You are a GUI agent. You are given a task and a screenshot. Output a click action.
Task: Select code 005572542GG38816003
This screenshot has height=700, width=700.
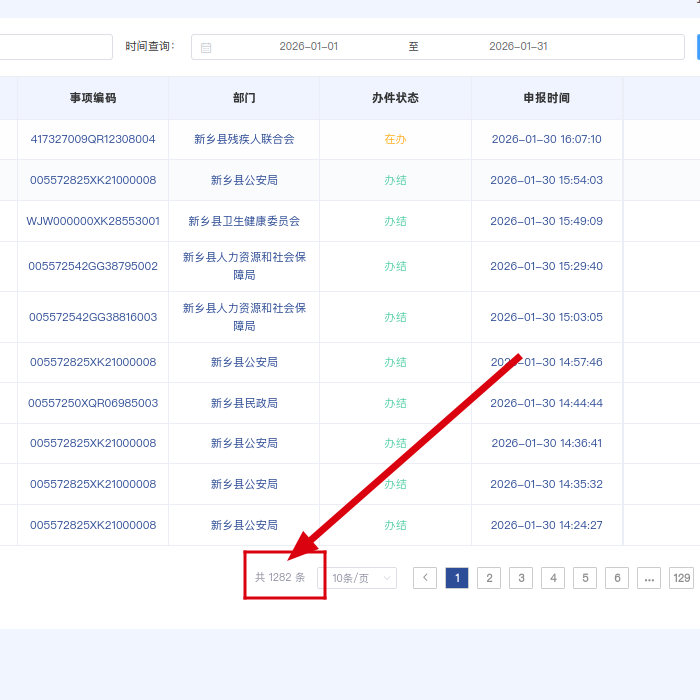[x=93, y=317]
